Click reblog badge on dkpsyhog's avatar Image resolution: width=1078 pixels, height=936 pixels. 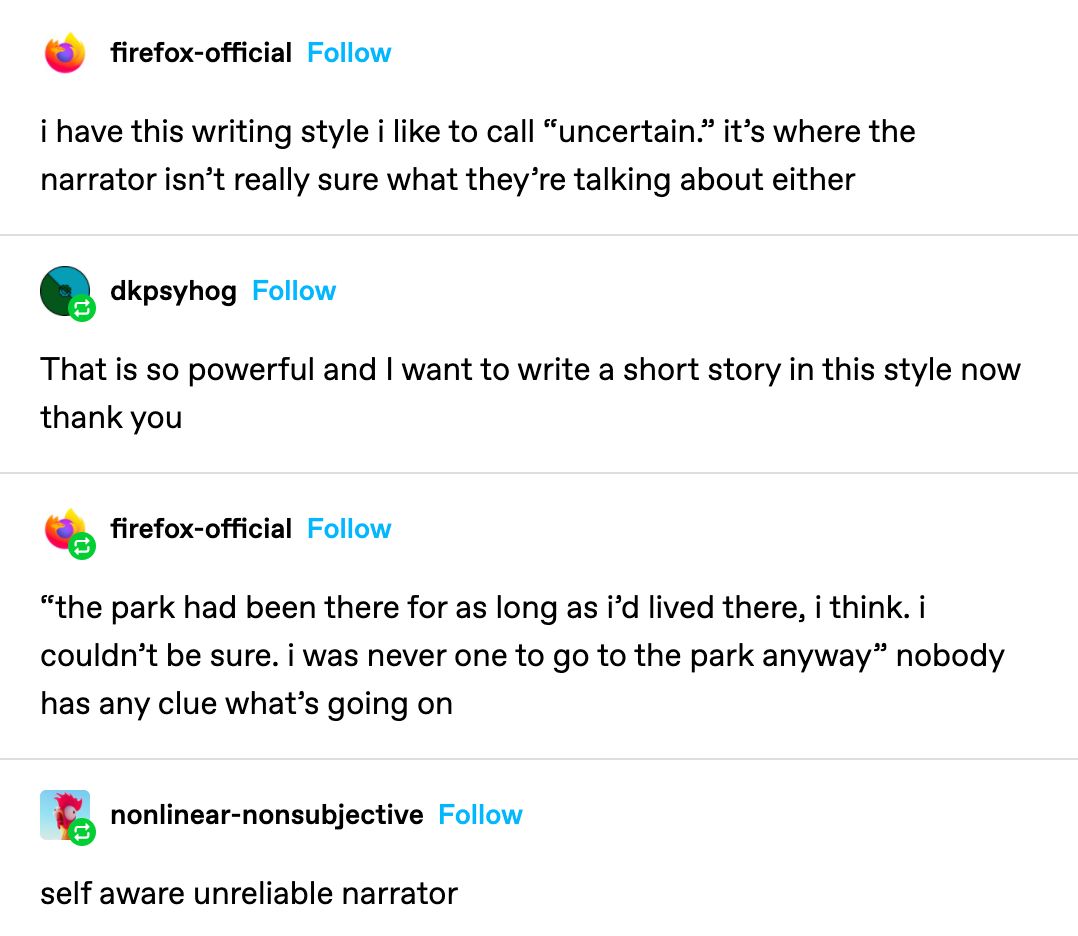point(82,311)
